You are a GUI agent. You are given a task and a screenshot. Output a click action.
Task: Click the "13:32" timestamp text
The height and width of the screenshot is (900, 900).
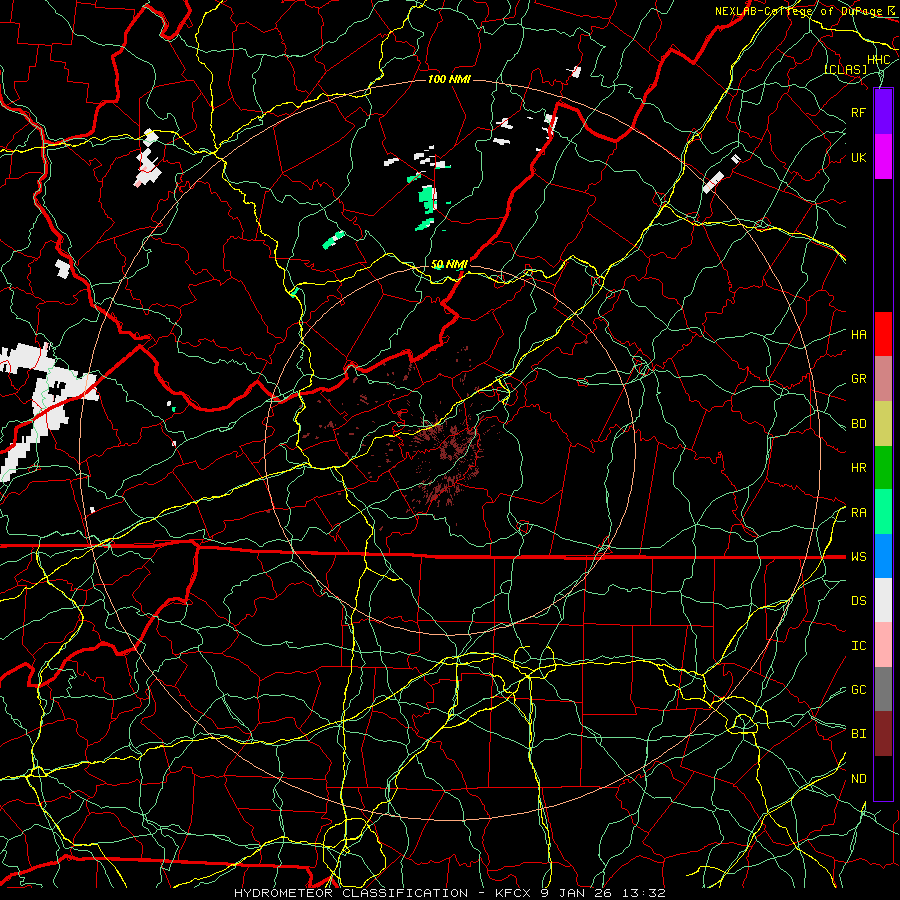click(x=642, y=893)
